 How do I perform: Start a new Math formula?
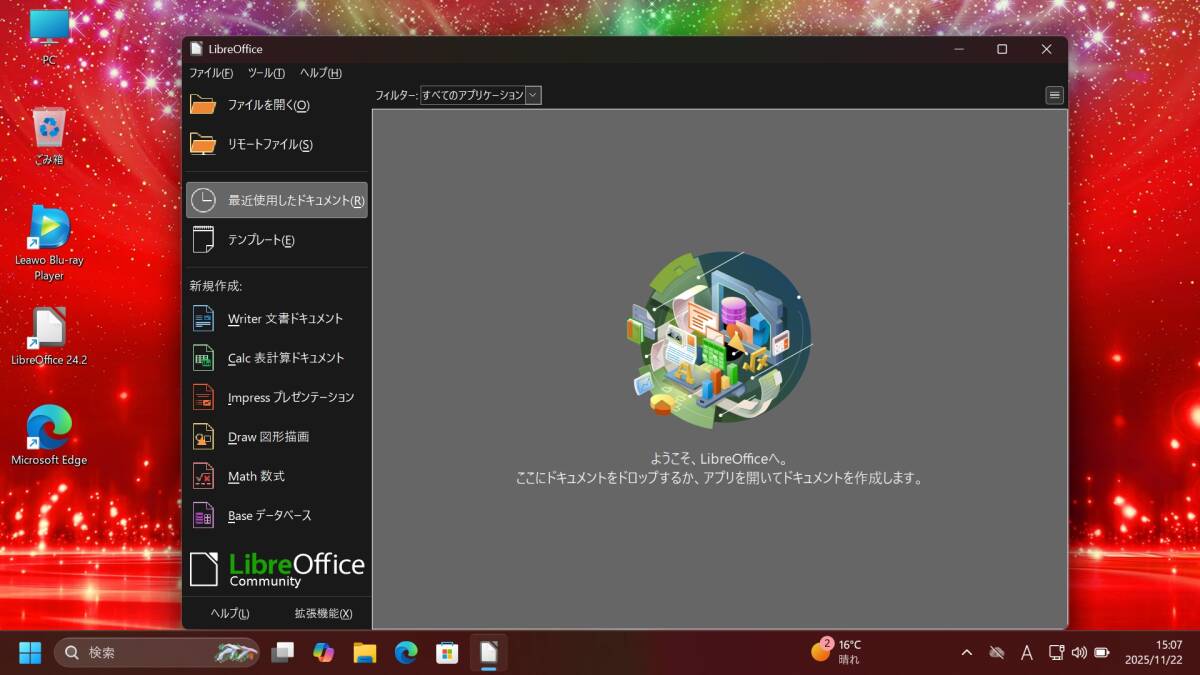[x=256, y=476]
